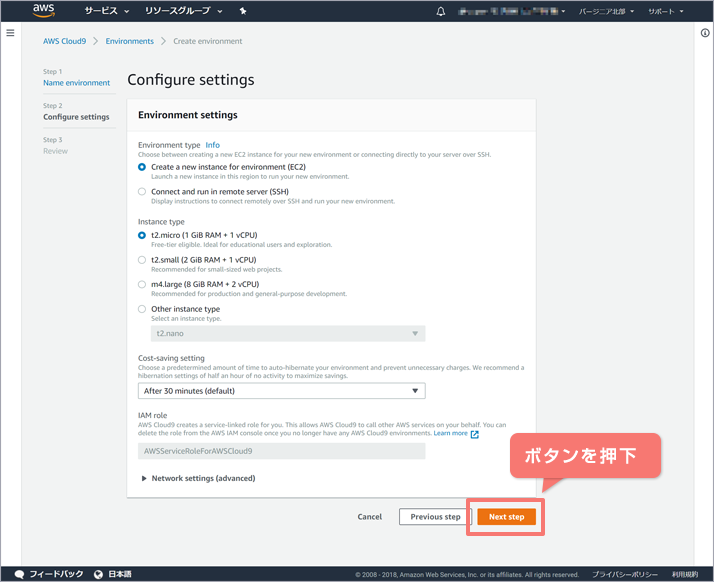714x582 pixels.
Task: Click the Previous step button
Action: (x=435, y=517)
